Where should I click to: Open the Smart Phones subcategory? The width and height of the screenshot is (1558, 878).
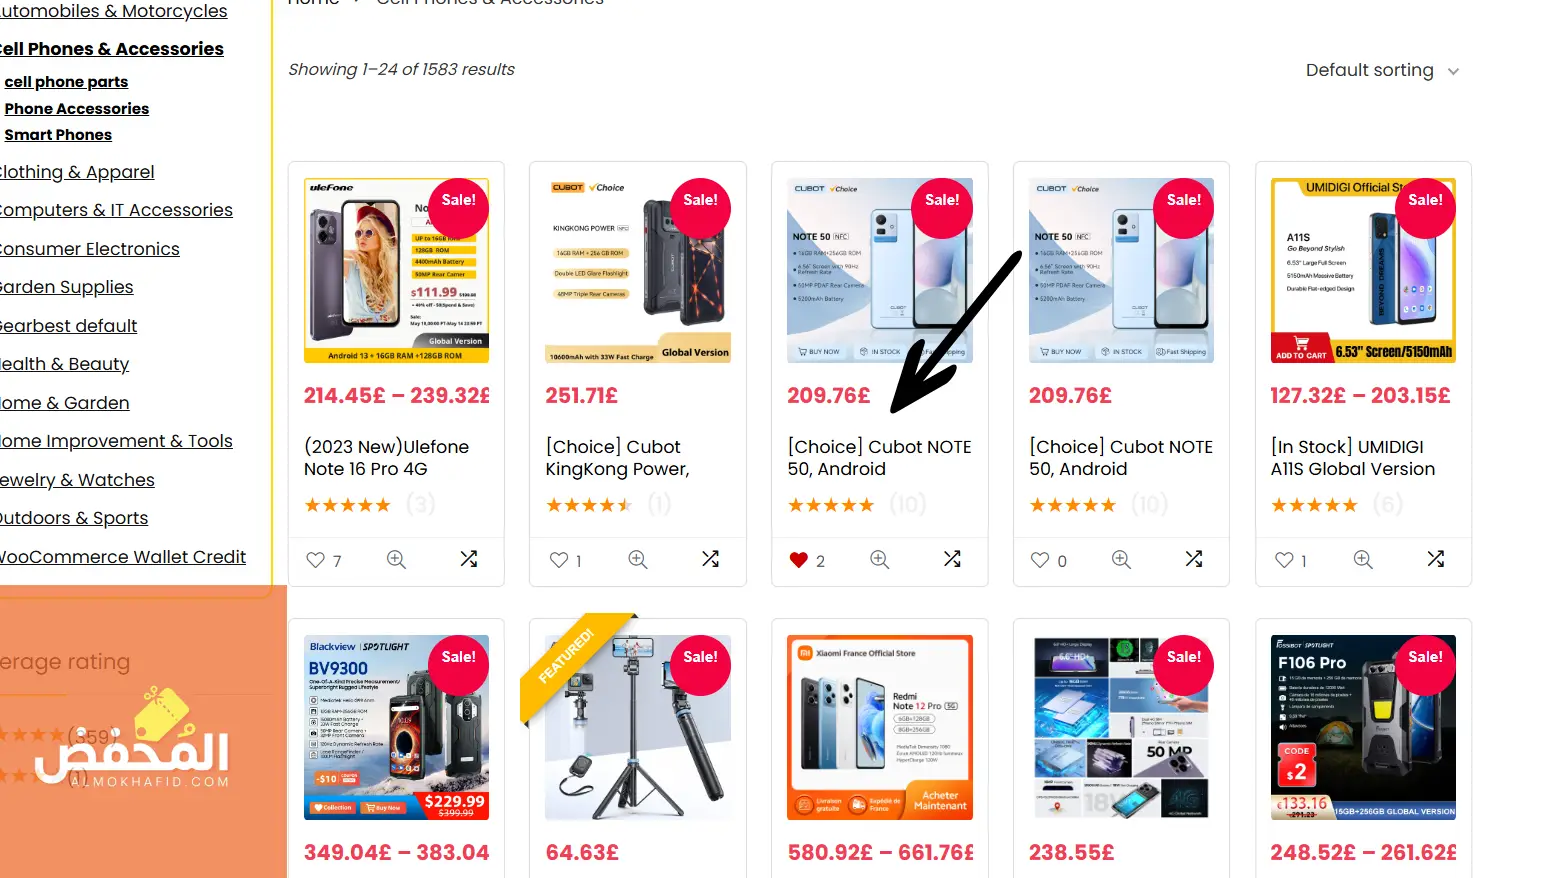[x=58, y=135]
